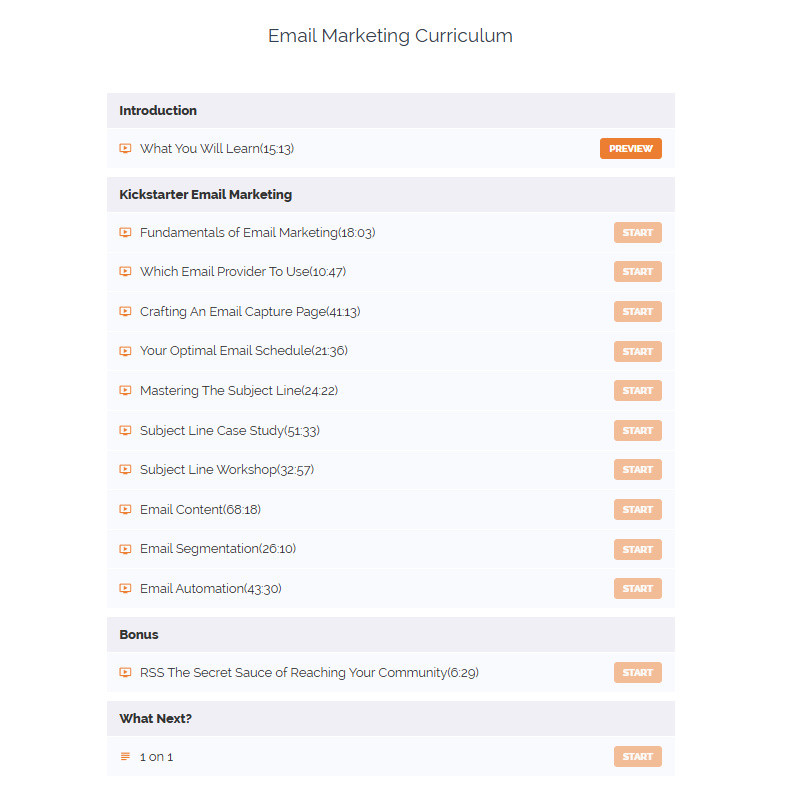800x800 pixels.
Task: Open the Fundamentals of Email Marketing lesson title
Action: point(257,233)
